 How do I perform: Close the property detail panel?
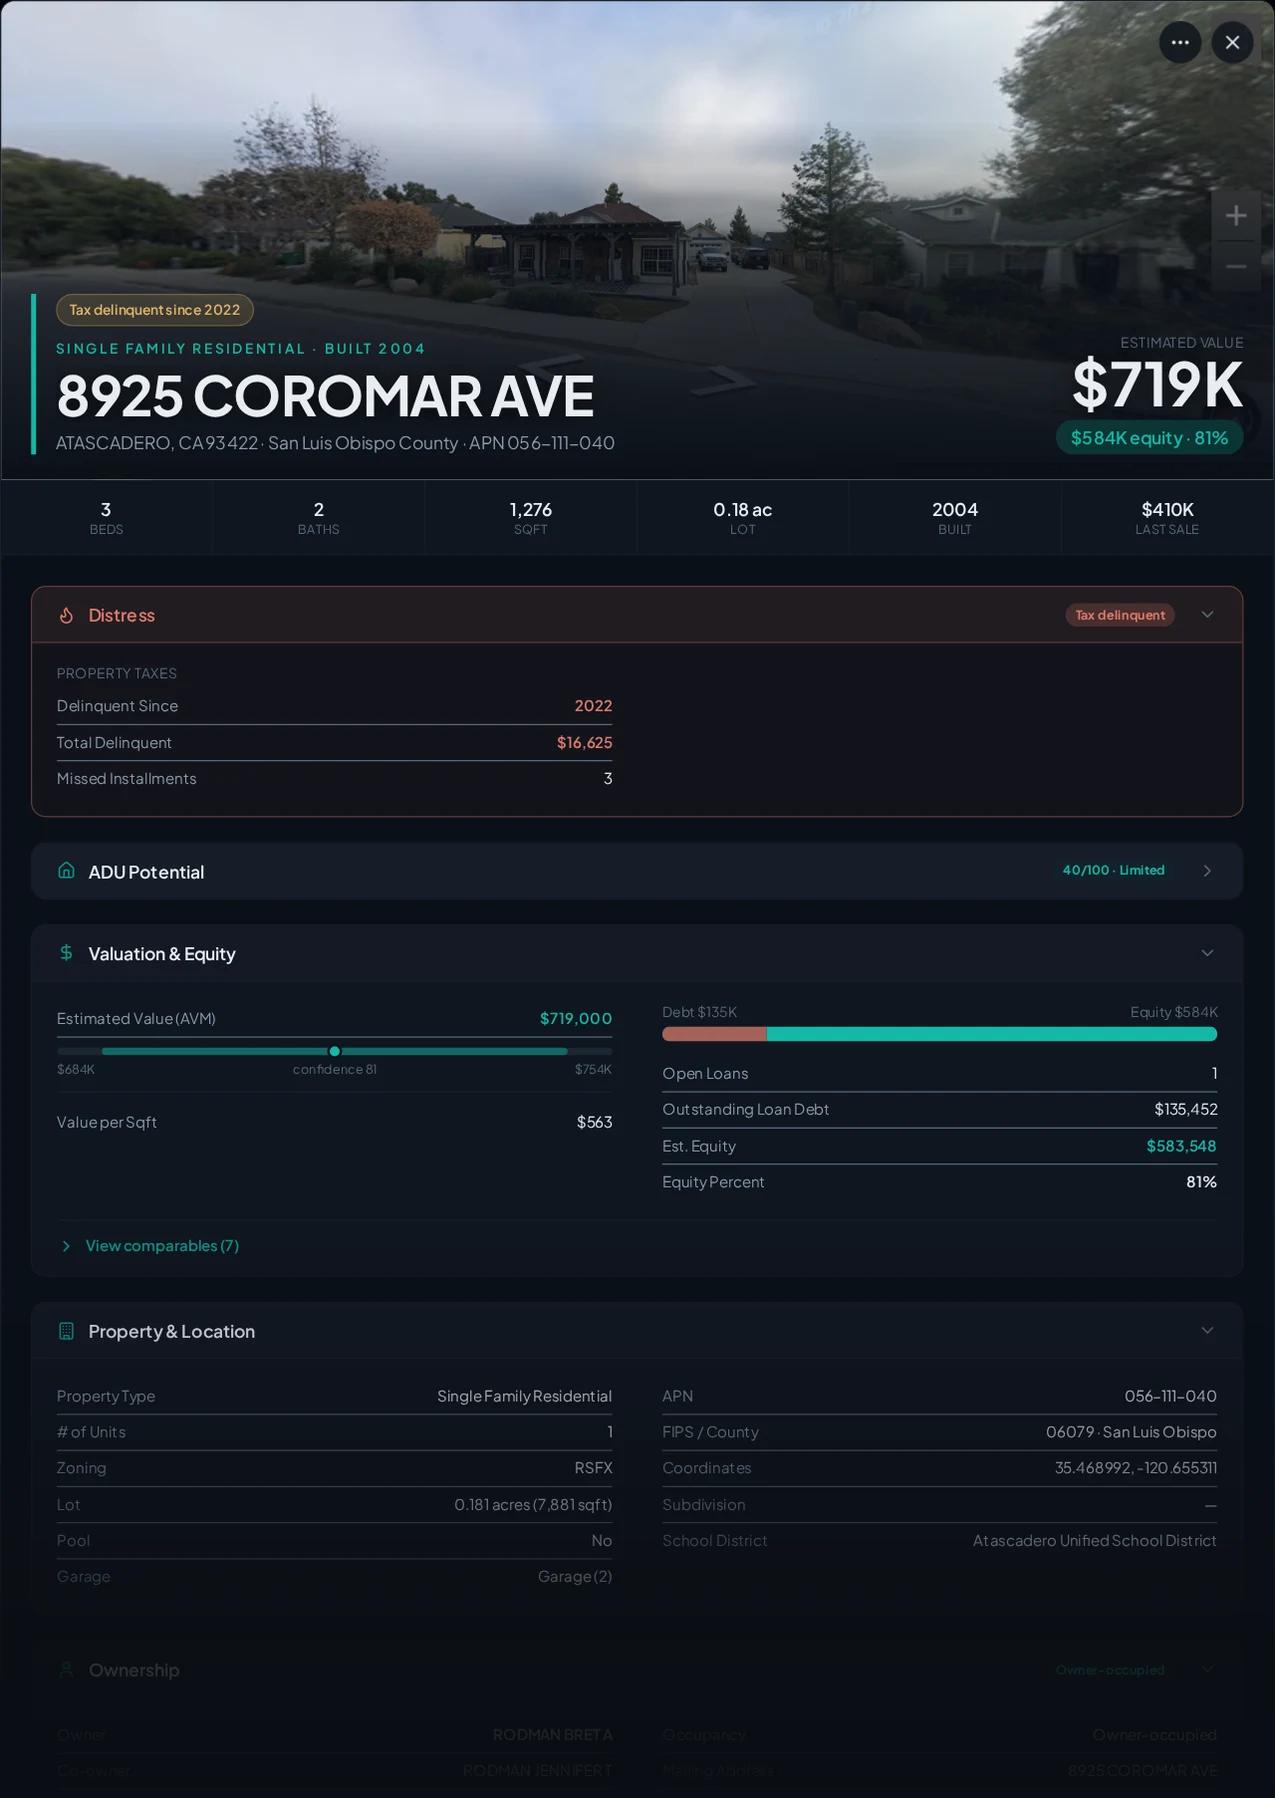click(x=1232, y=42)
